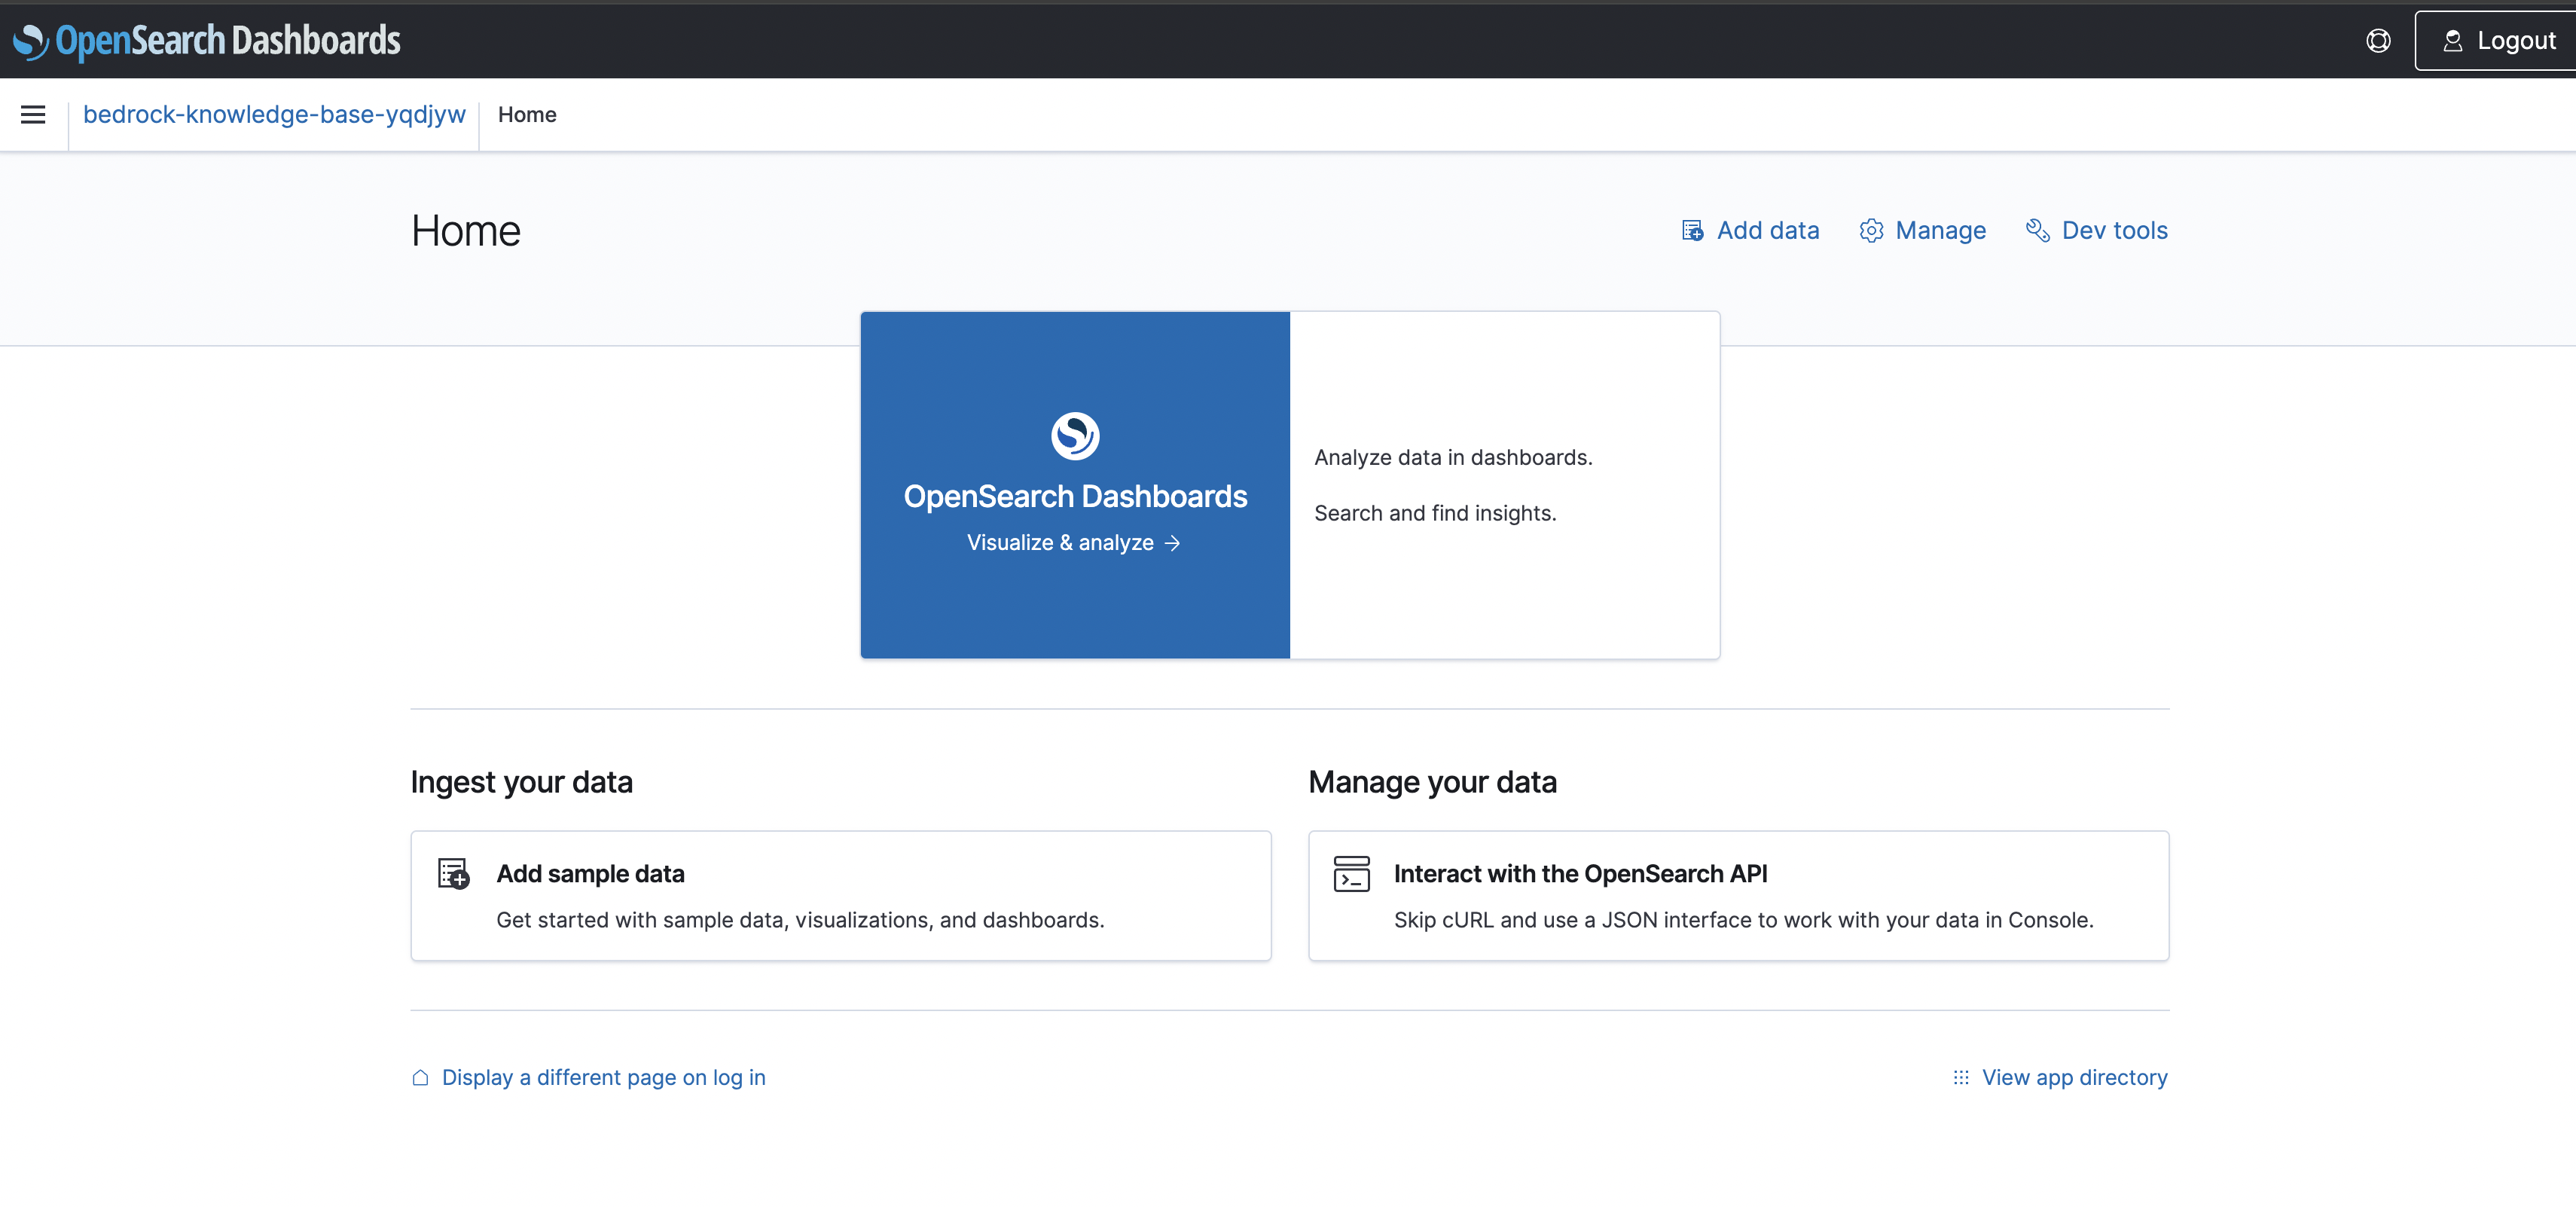Click 'Get started with sample data' description
The width and height of the screenshot is (2576, 1207).
[x=800, y=920]
